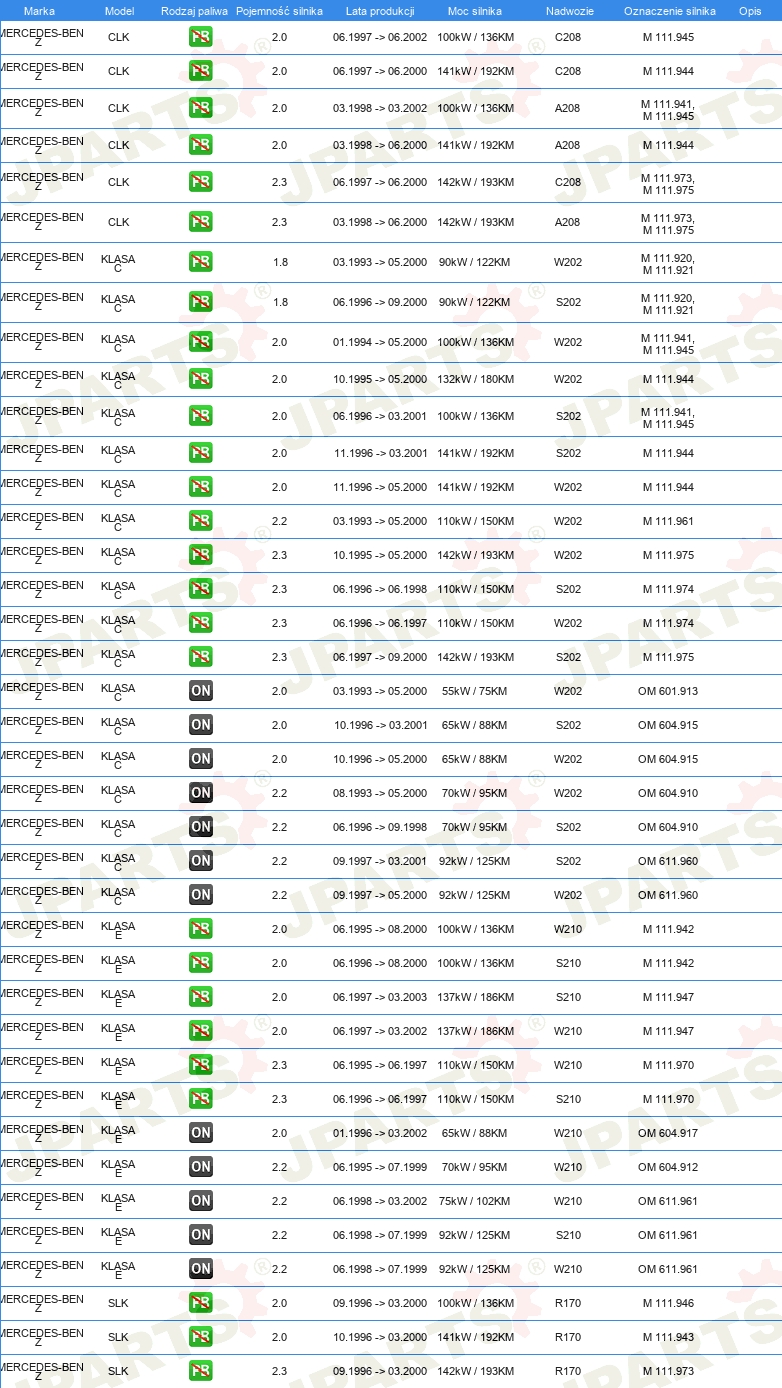The image size is (782, 1388).
Task: Click the Rodzaj paliwa column header
Action: (x=194, y=11)
